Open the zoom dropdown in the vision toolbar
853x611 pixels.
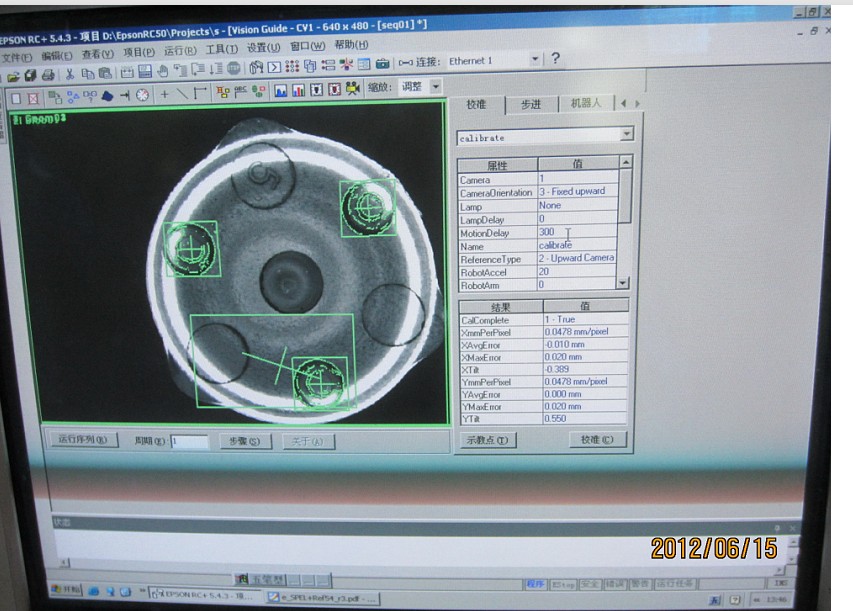(435, 87)
